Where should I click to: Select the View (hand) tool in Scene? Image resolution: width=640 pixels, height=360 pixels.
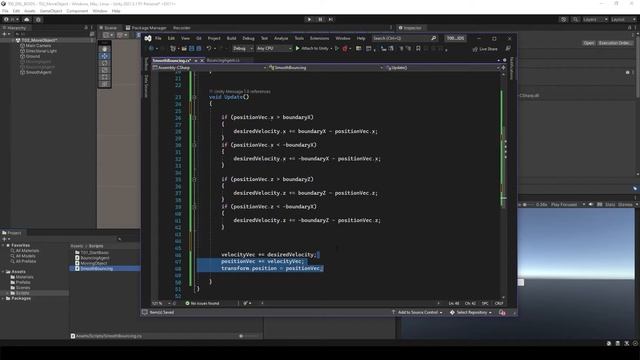click(105, 49)
